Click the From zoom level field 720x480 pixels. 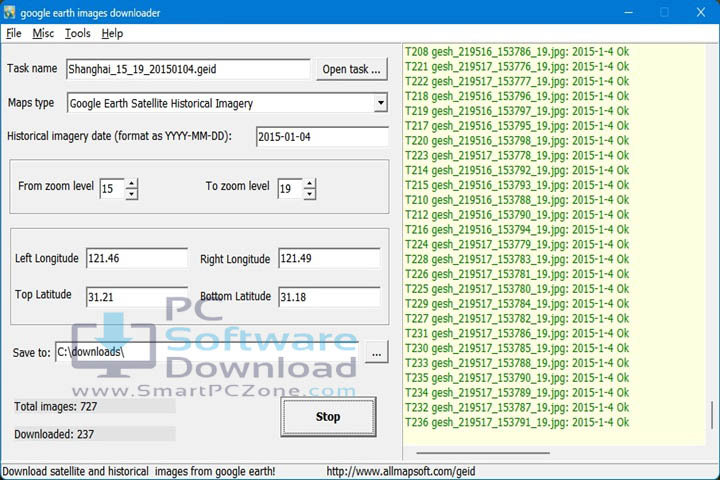coord(112,189)
